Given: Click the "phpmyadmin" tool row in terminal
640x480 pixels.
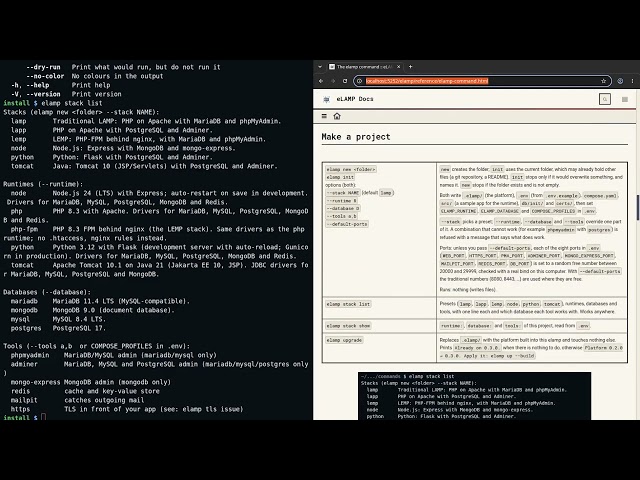Looking at the screenshot, I should (114, 355).
